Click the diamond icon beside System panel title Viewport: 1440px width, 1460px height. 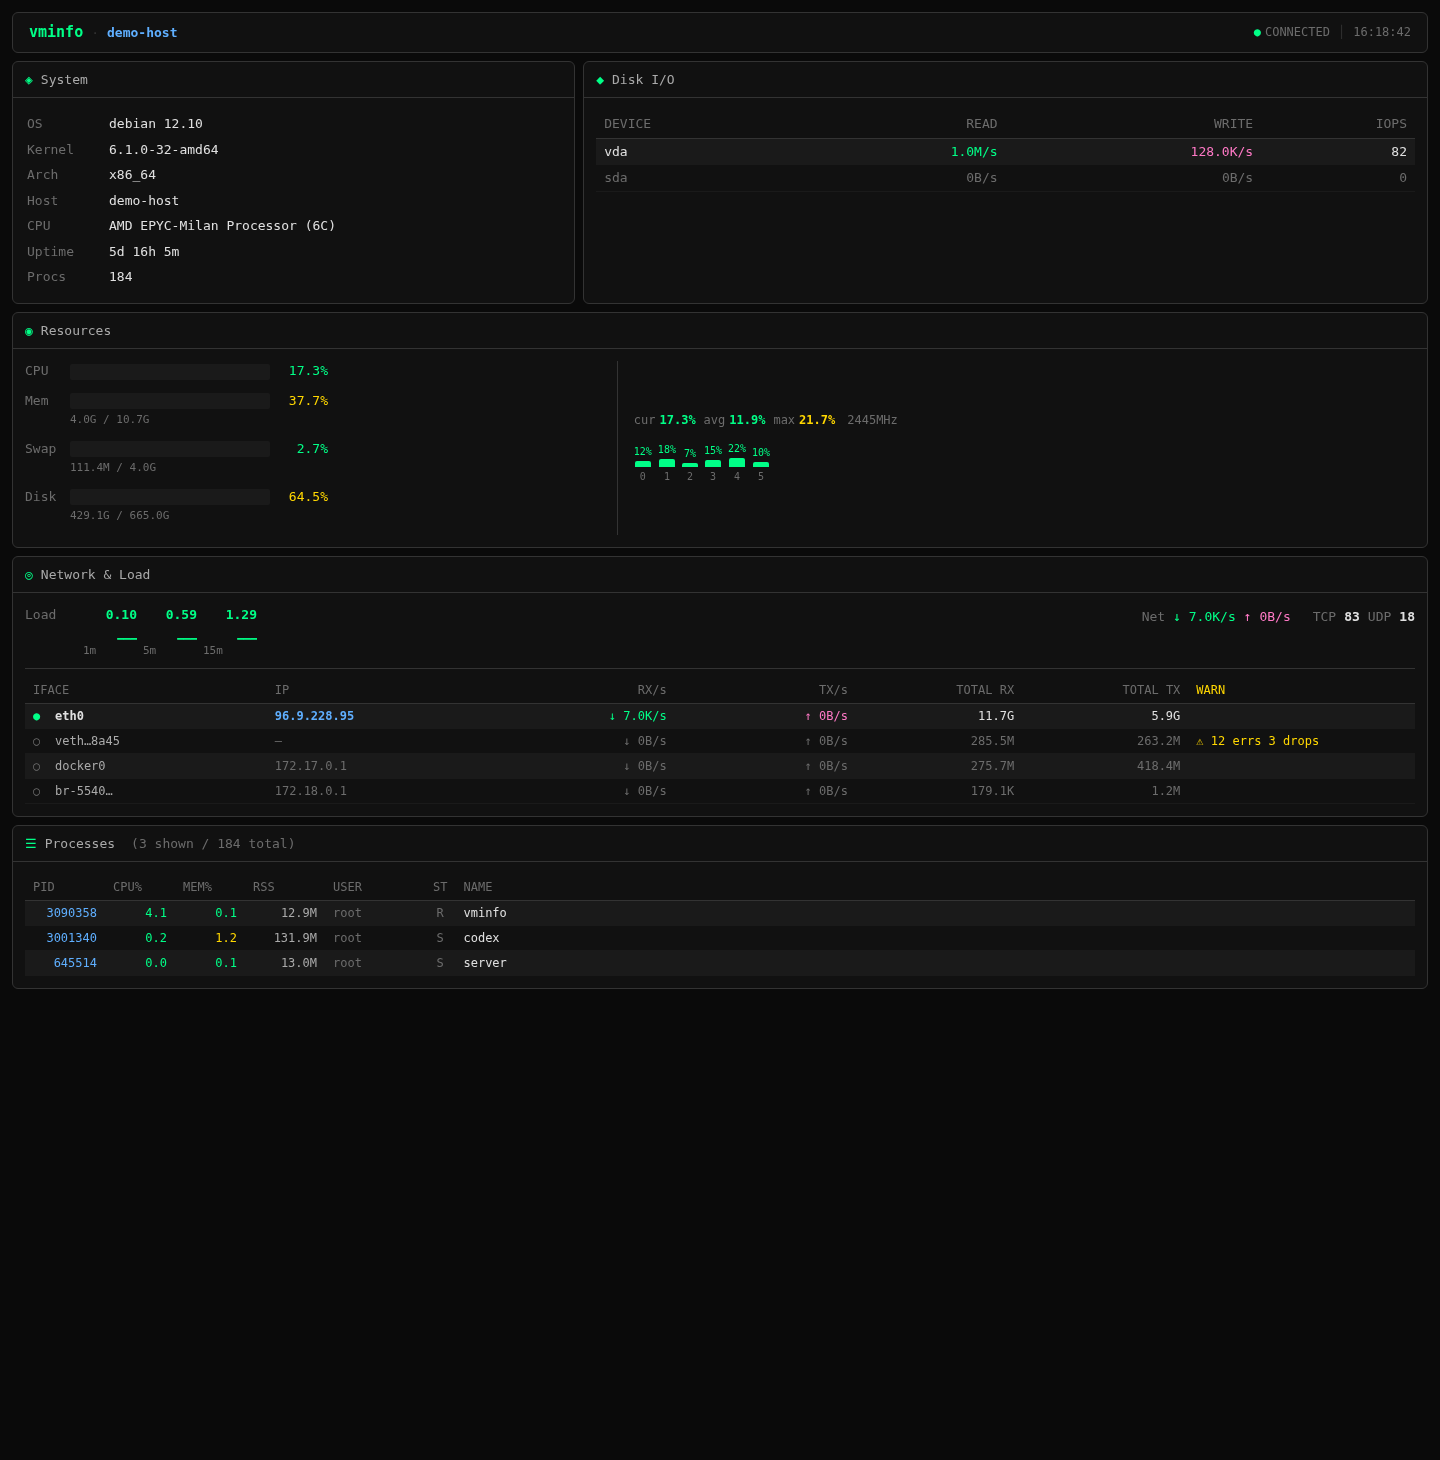click(x=30, y=80)
